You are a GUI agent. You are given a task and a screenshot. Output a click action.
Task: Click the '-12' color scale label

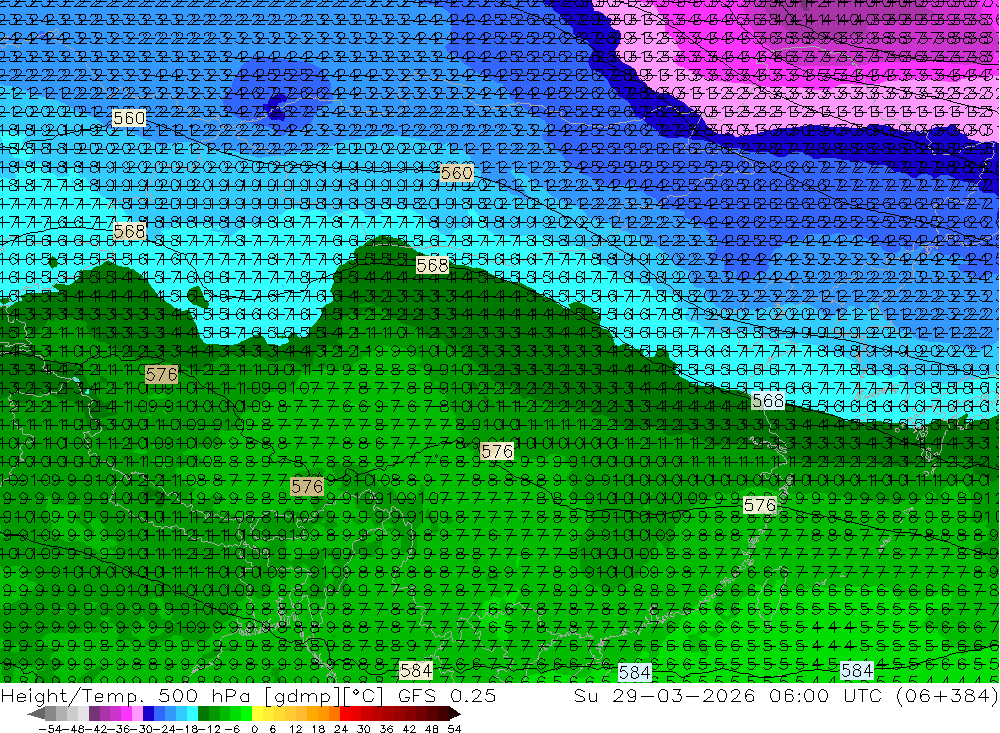(x=210, y=729)
